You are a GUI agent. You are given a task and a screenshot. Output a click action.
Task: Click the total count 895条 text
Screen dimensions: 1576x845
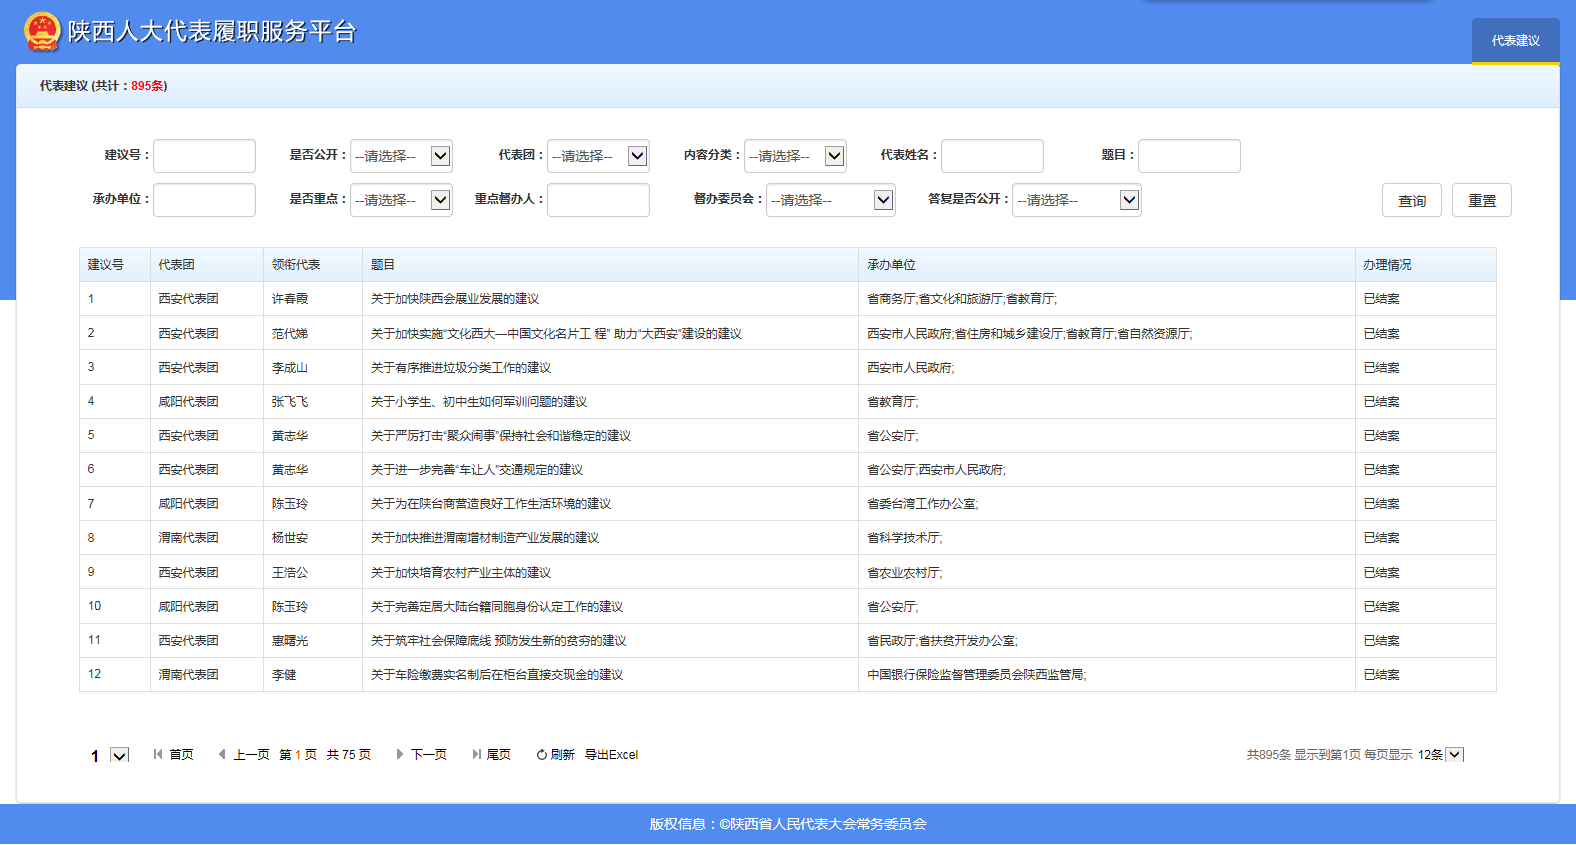point(147,86)
